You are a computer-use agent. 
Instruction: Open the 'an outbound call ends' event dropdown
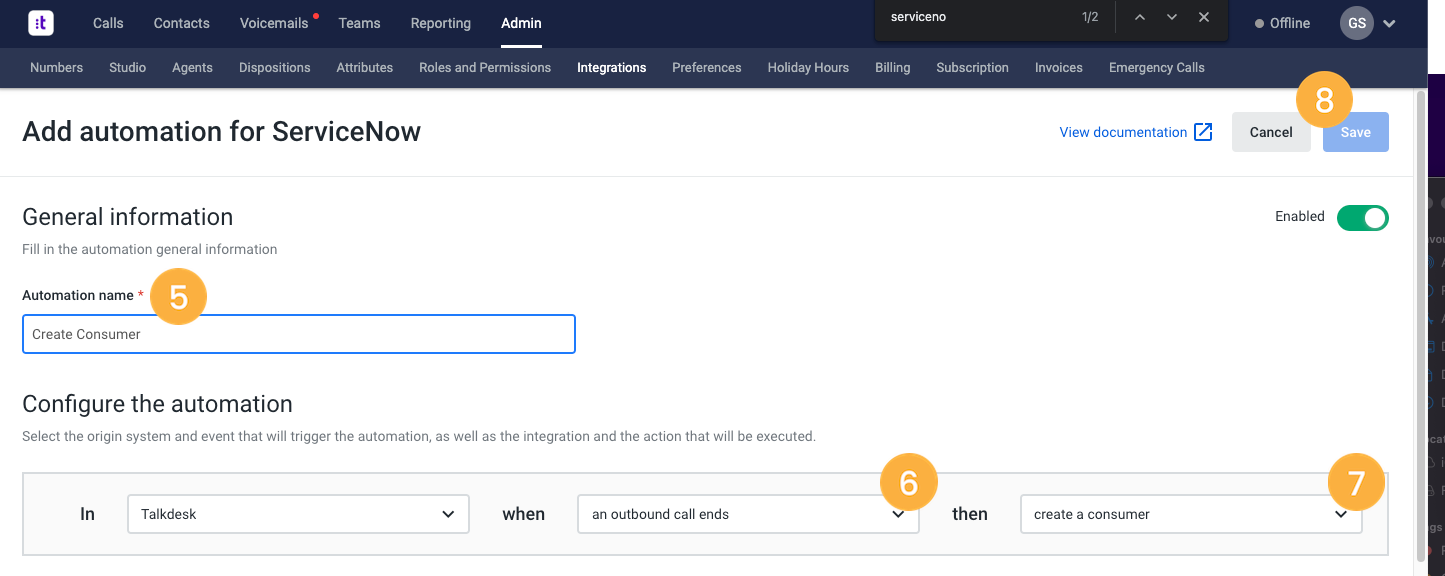pyautogui.click(x=748, y=514)
